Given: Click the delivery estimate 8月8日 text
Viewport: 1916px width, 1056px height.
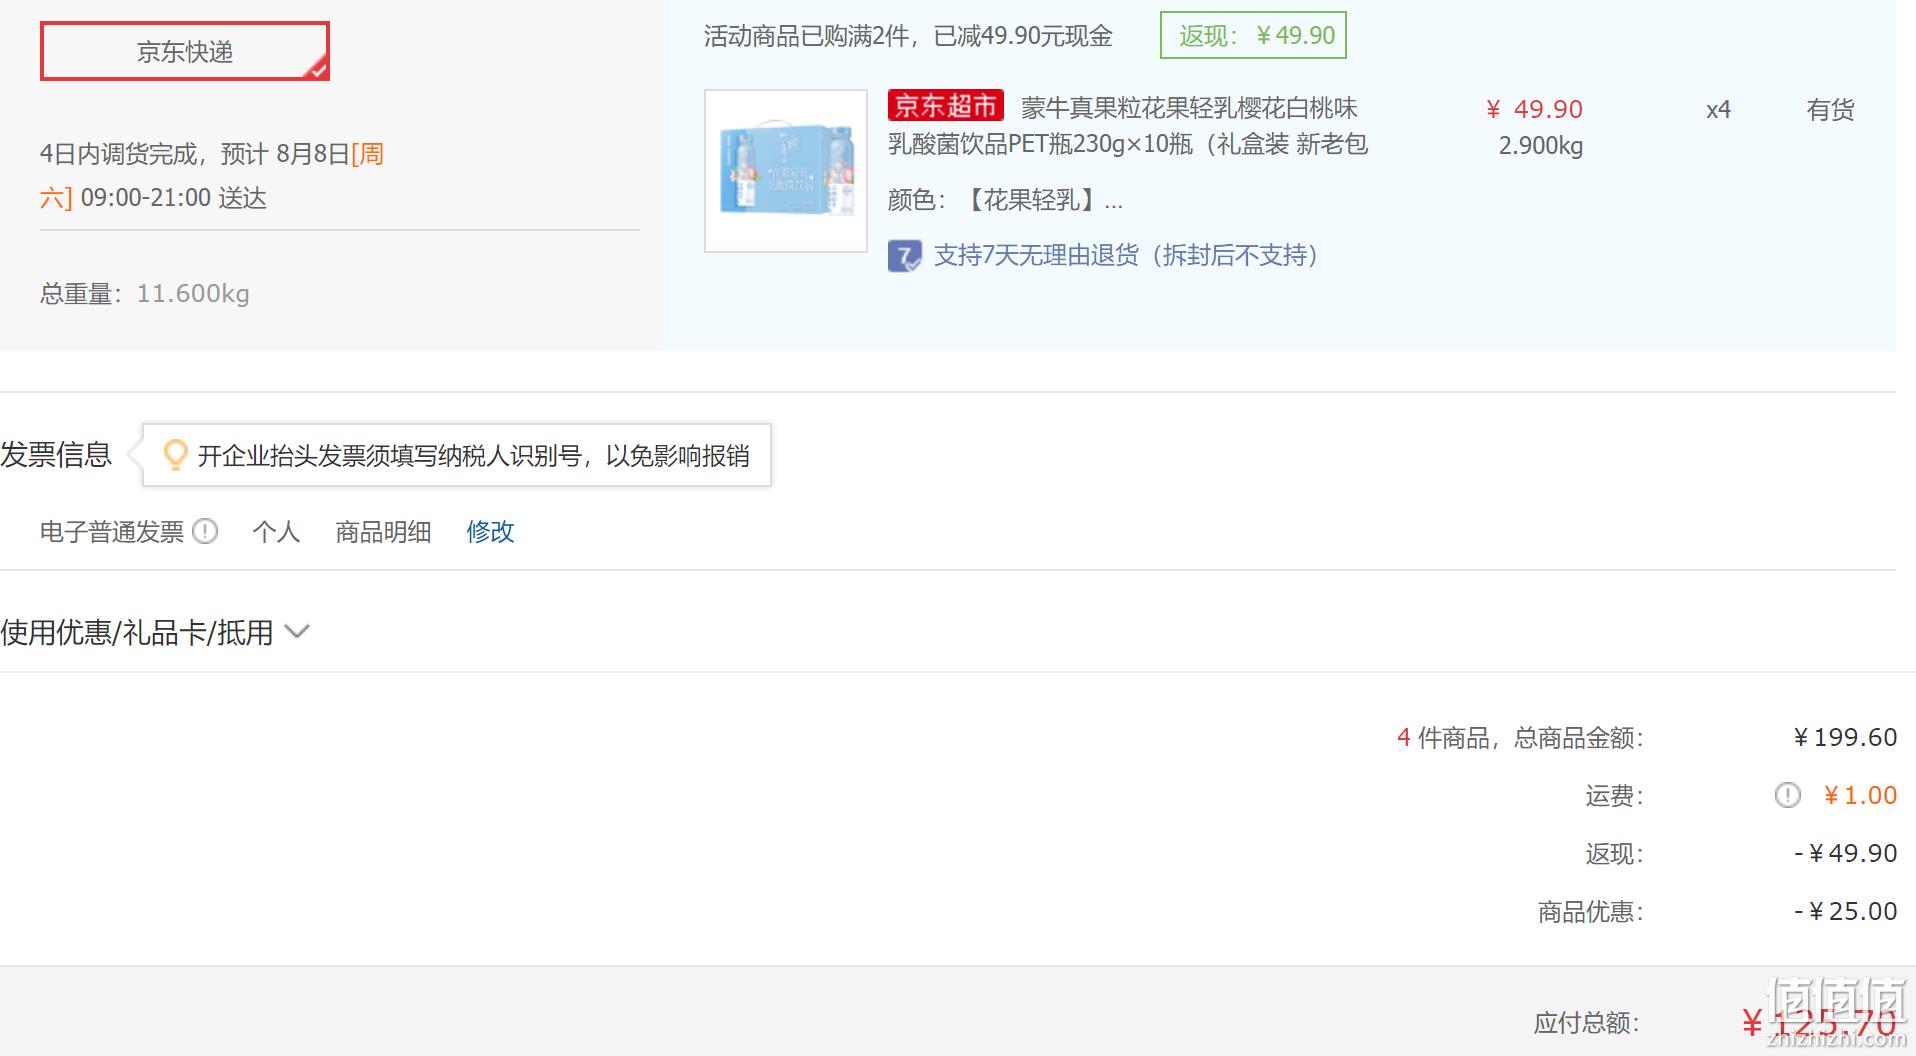Looking at the screenshot, I should tap(212, 176).
